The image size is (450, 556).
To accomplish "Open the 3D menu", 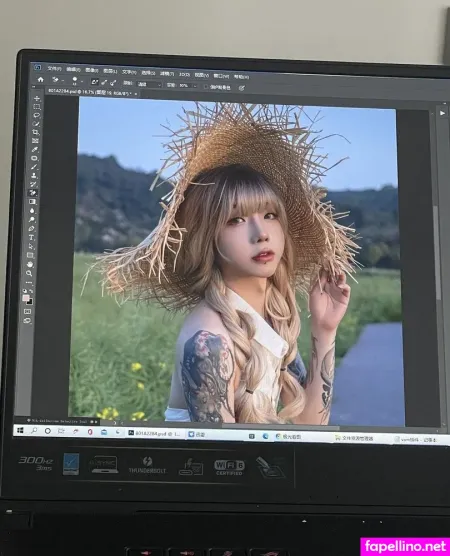I will [184, 74].
